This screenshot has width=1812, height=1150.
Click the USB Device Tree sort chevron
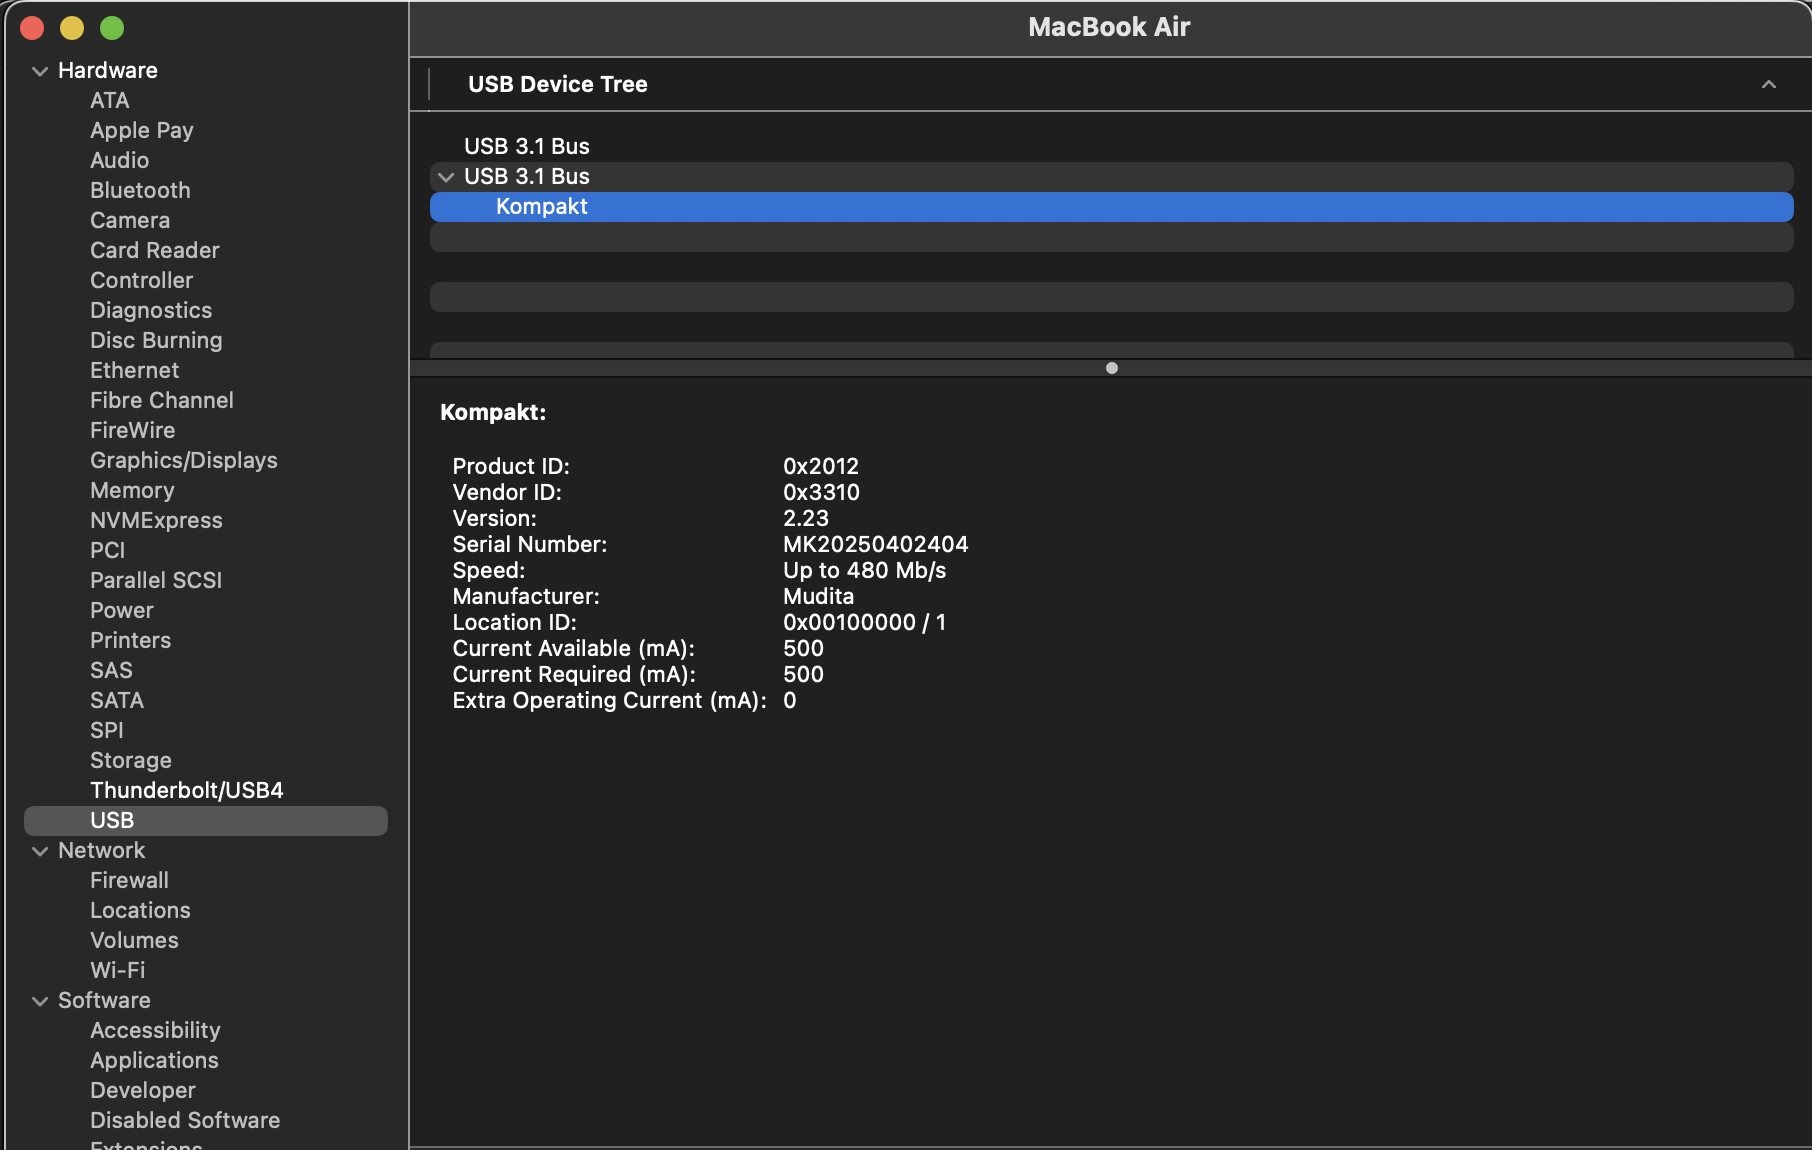point(1769,85)
